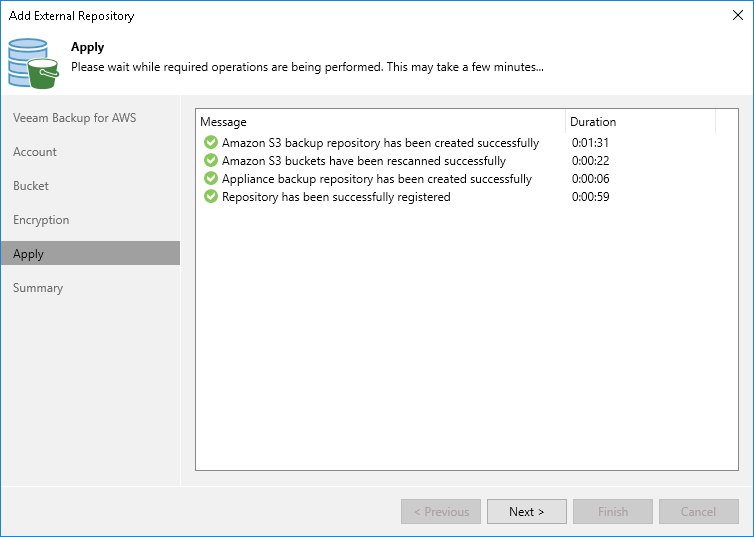Click success icon for buckets rescanned message

click(x=210, y=161)
